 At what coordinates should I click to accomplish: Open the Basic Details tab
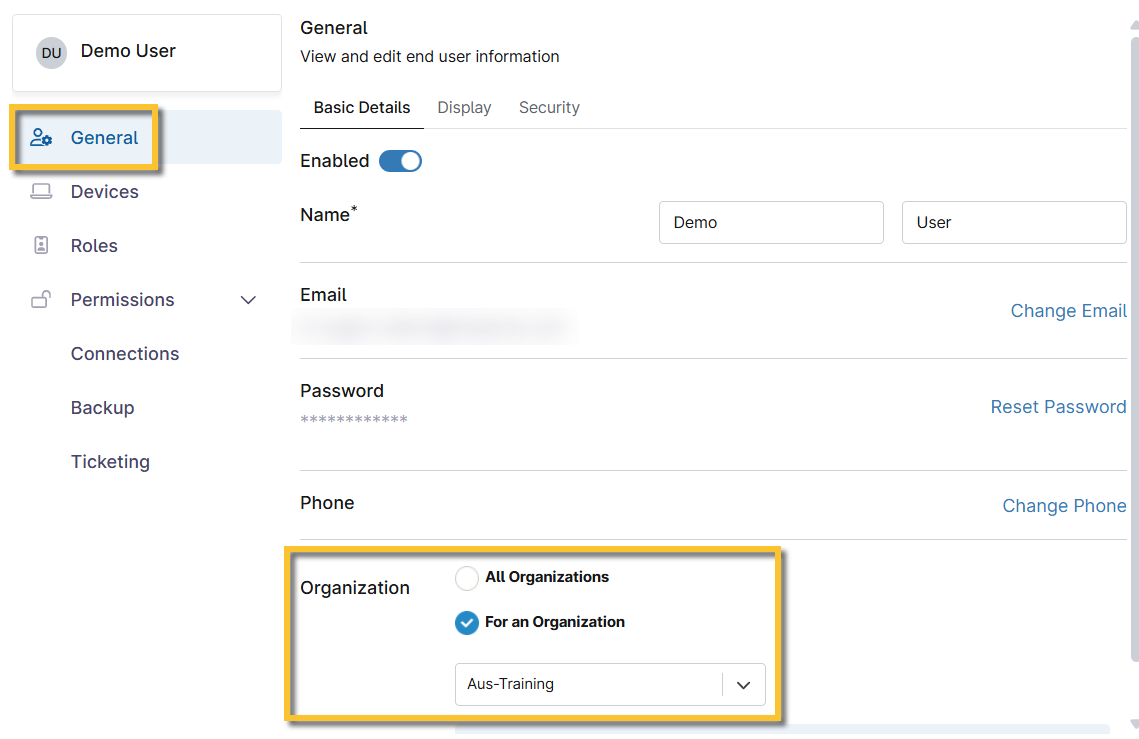(x=362, y=108)
